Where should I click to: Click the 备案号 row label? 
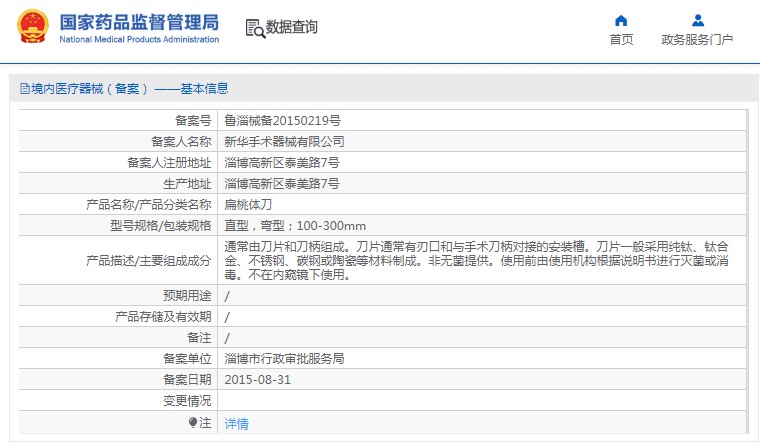pyautogui.click(x=193, y=120)
